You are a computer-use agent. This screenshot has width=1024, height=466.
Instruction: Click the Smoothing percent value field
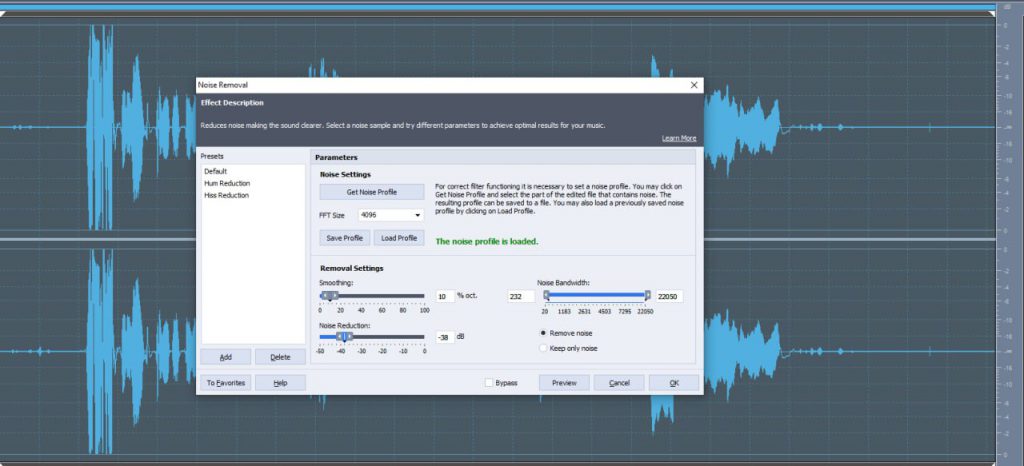coord(445,297)
